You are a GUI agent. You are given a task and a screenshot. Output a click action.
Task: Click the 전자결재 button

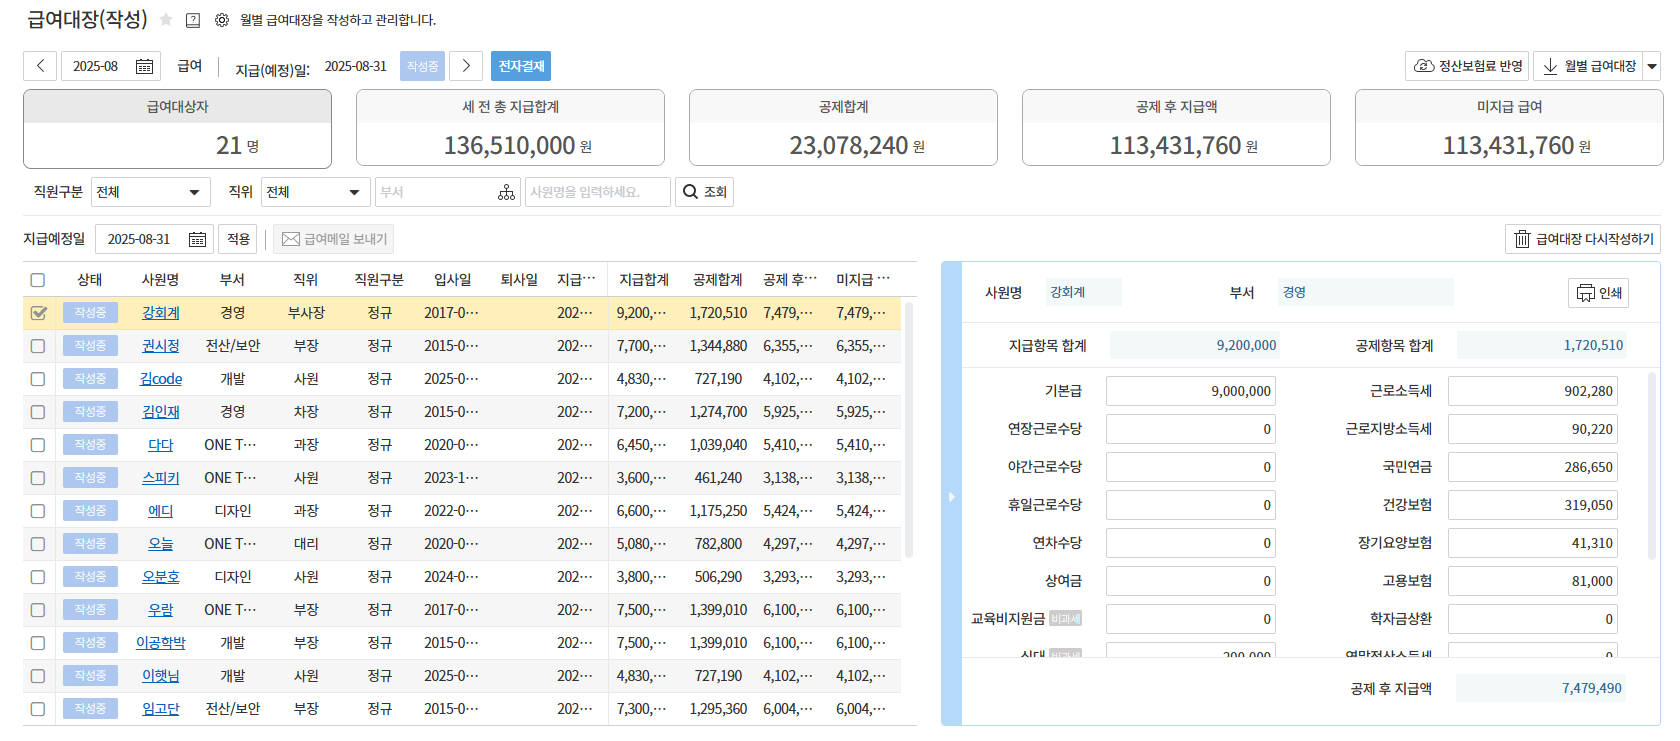click(x=521, y=66)
